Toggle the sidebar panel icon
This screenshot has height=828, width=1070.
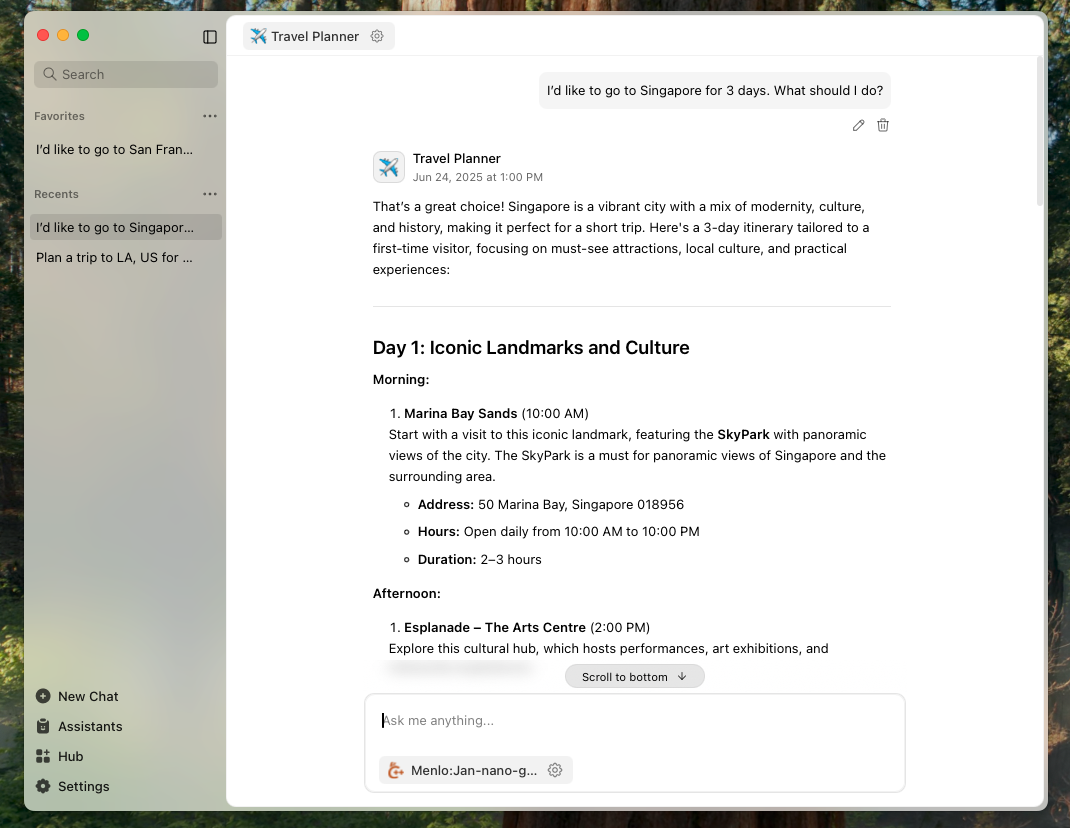coord(210,37)
